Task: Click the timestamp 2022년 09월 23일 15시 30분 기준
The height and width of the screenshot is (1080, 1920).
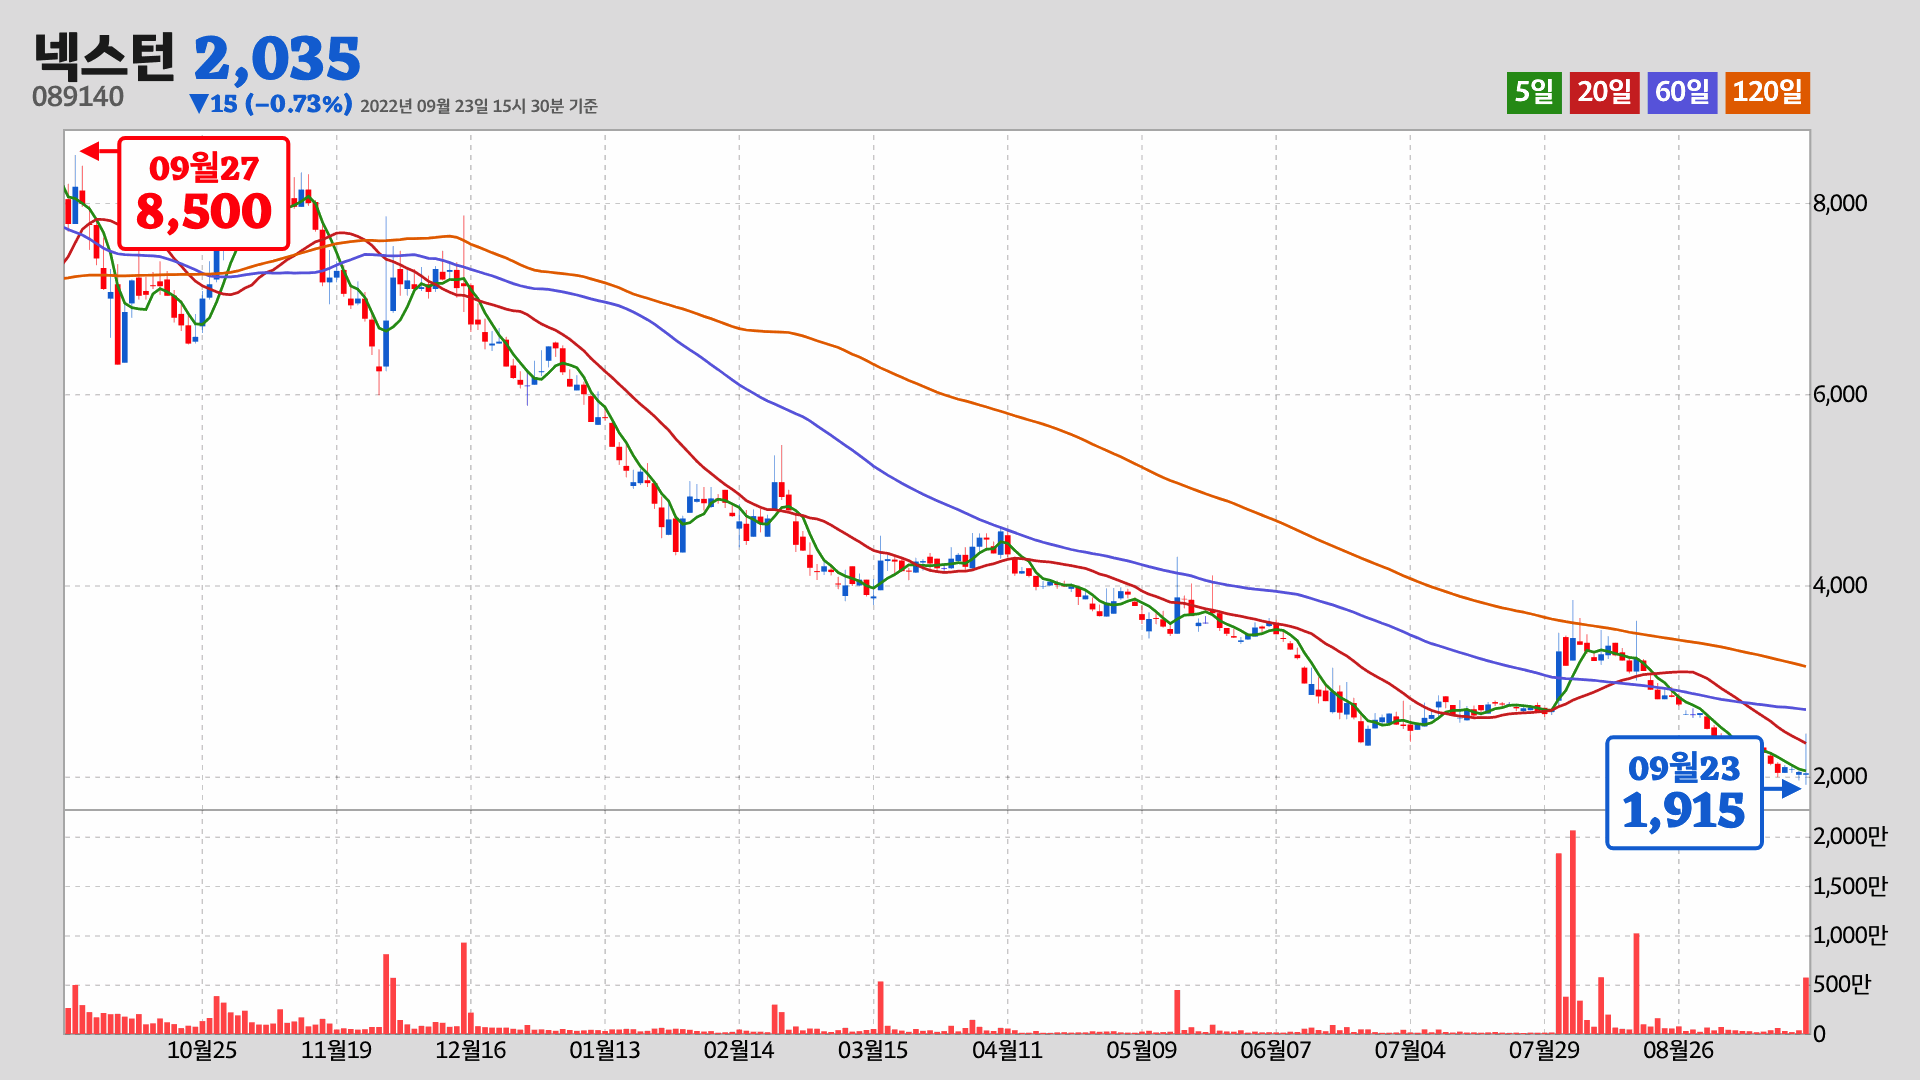Action: tap(479, 106)
